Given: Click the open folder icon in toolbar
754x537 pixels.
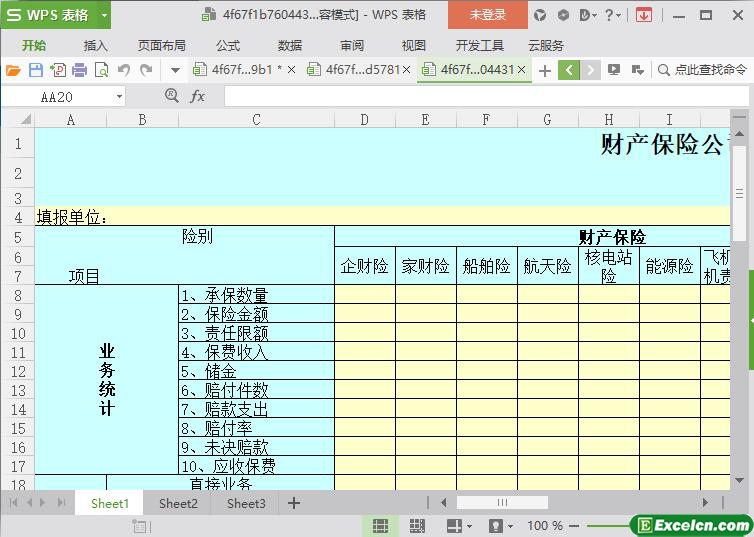Looking at the screenshot, I should coord(13,70).
